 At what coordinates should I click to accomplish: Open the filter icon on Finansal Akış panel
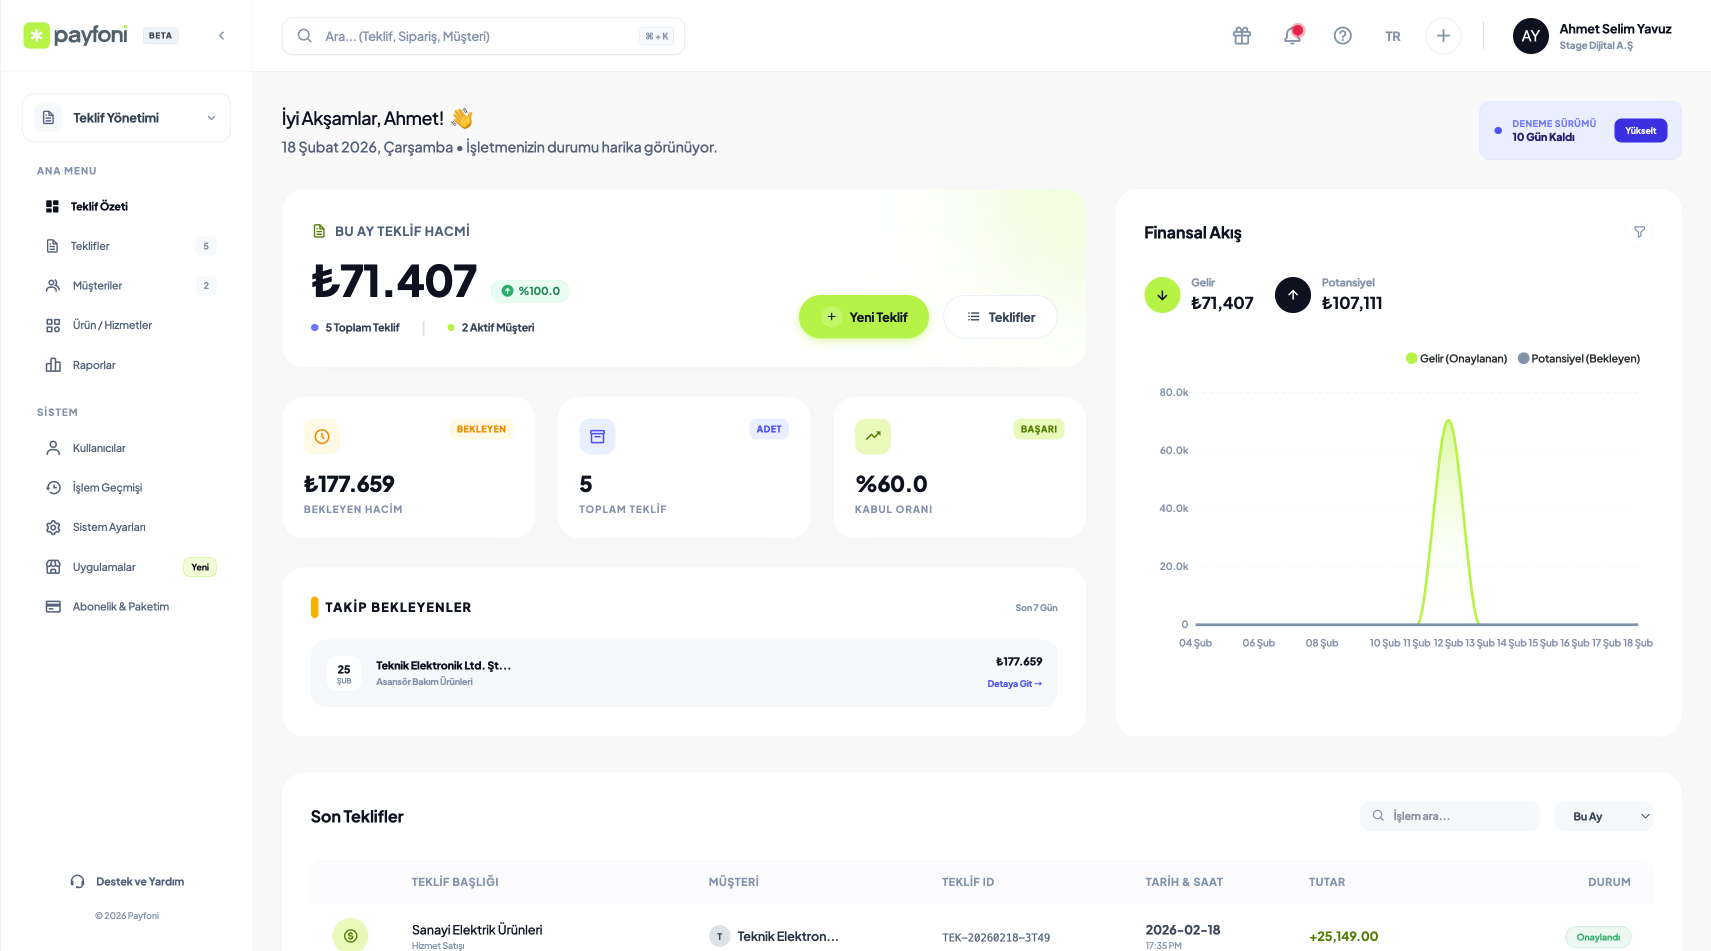[1640, 231]
